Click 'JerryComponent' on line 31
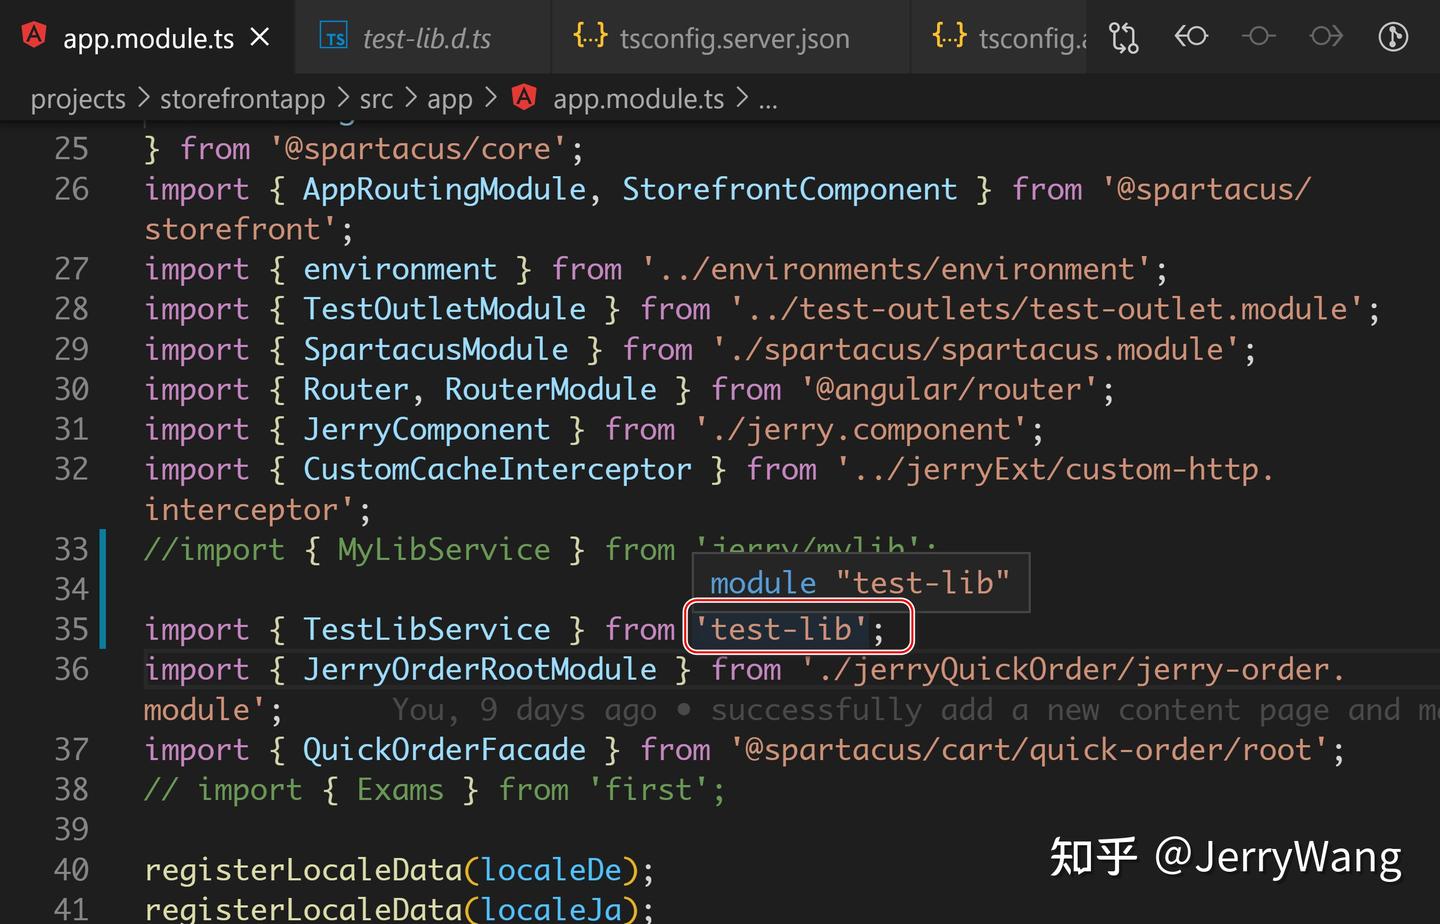 click(426, 429)
